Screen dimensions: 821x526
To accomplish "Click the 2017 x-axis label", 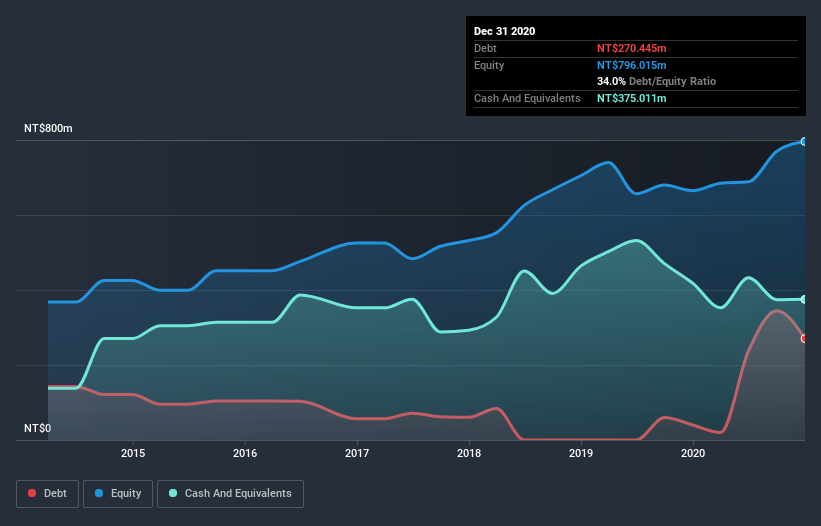I will click(357, 453).
